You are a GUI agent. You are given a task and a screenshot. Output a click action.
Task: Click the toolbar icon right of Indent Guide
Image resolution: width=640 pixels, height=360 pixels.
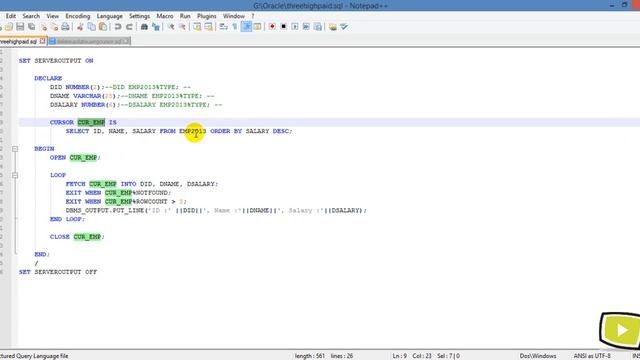[257, 27]
